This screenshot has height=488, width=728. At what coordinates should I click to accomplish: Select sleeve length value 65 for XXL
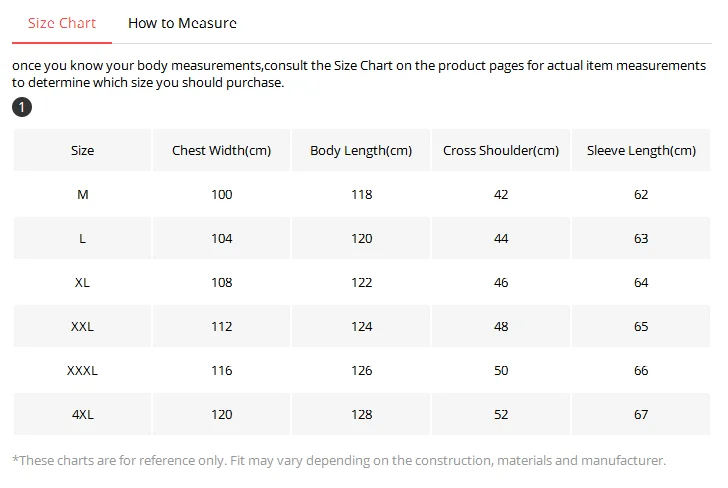(x=641, y=326)
